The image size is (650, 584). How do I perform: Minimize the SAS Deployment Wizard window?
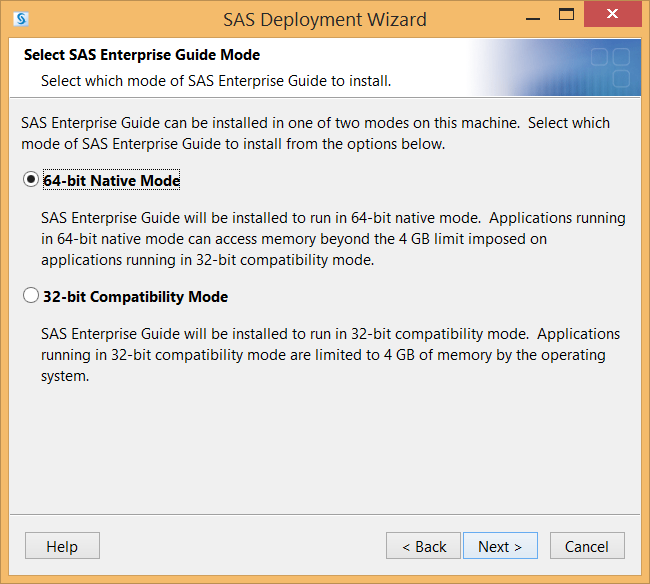(533, 19)
